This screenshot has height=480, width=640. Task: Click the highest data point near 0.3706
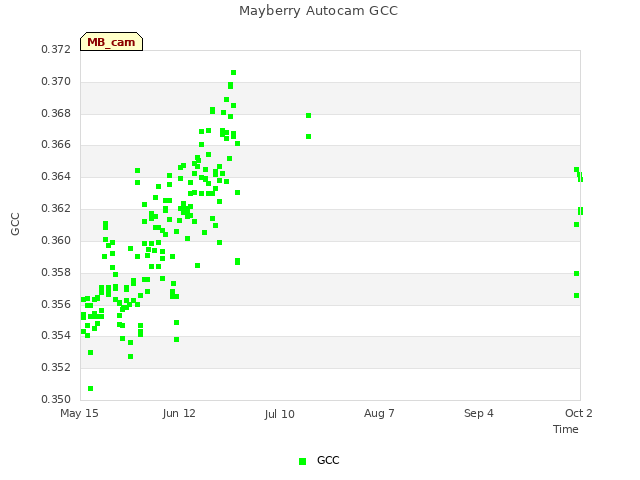pyautogui.click(x=233, y=73)
